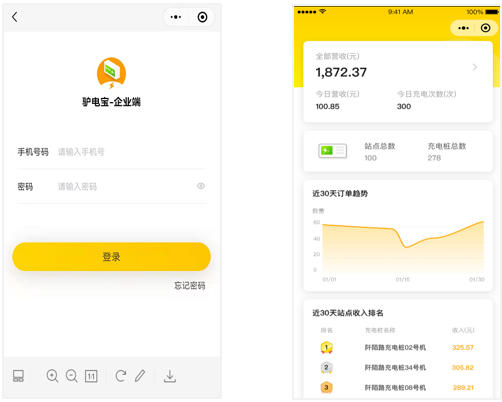Select the pencil edit icon
Image resolution: width=502 pixels, height=402 pixels.
click(140, 376)
